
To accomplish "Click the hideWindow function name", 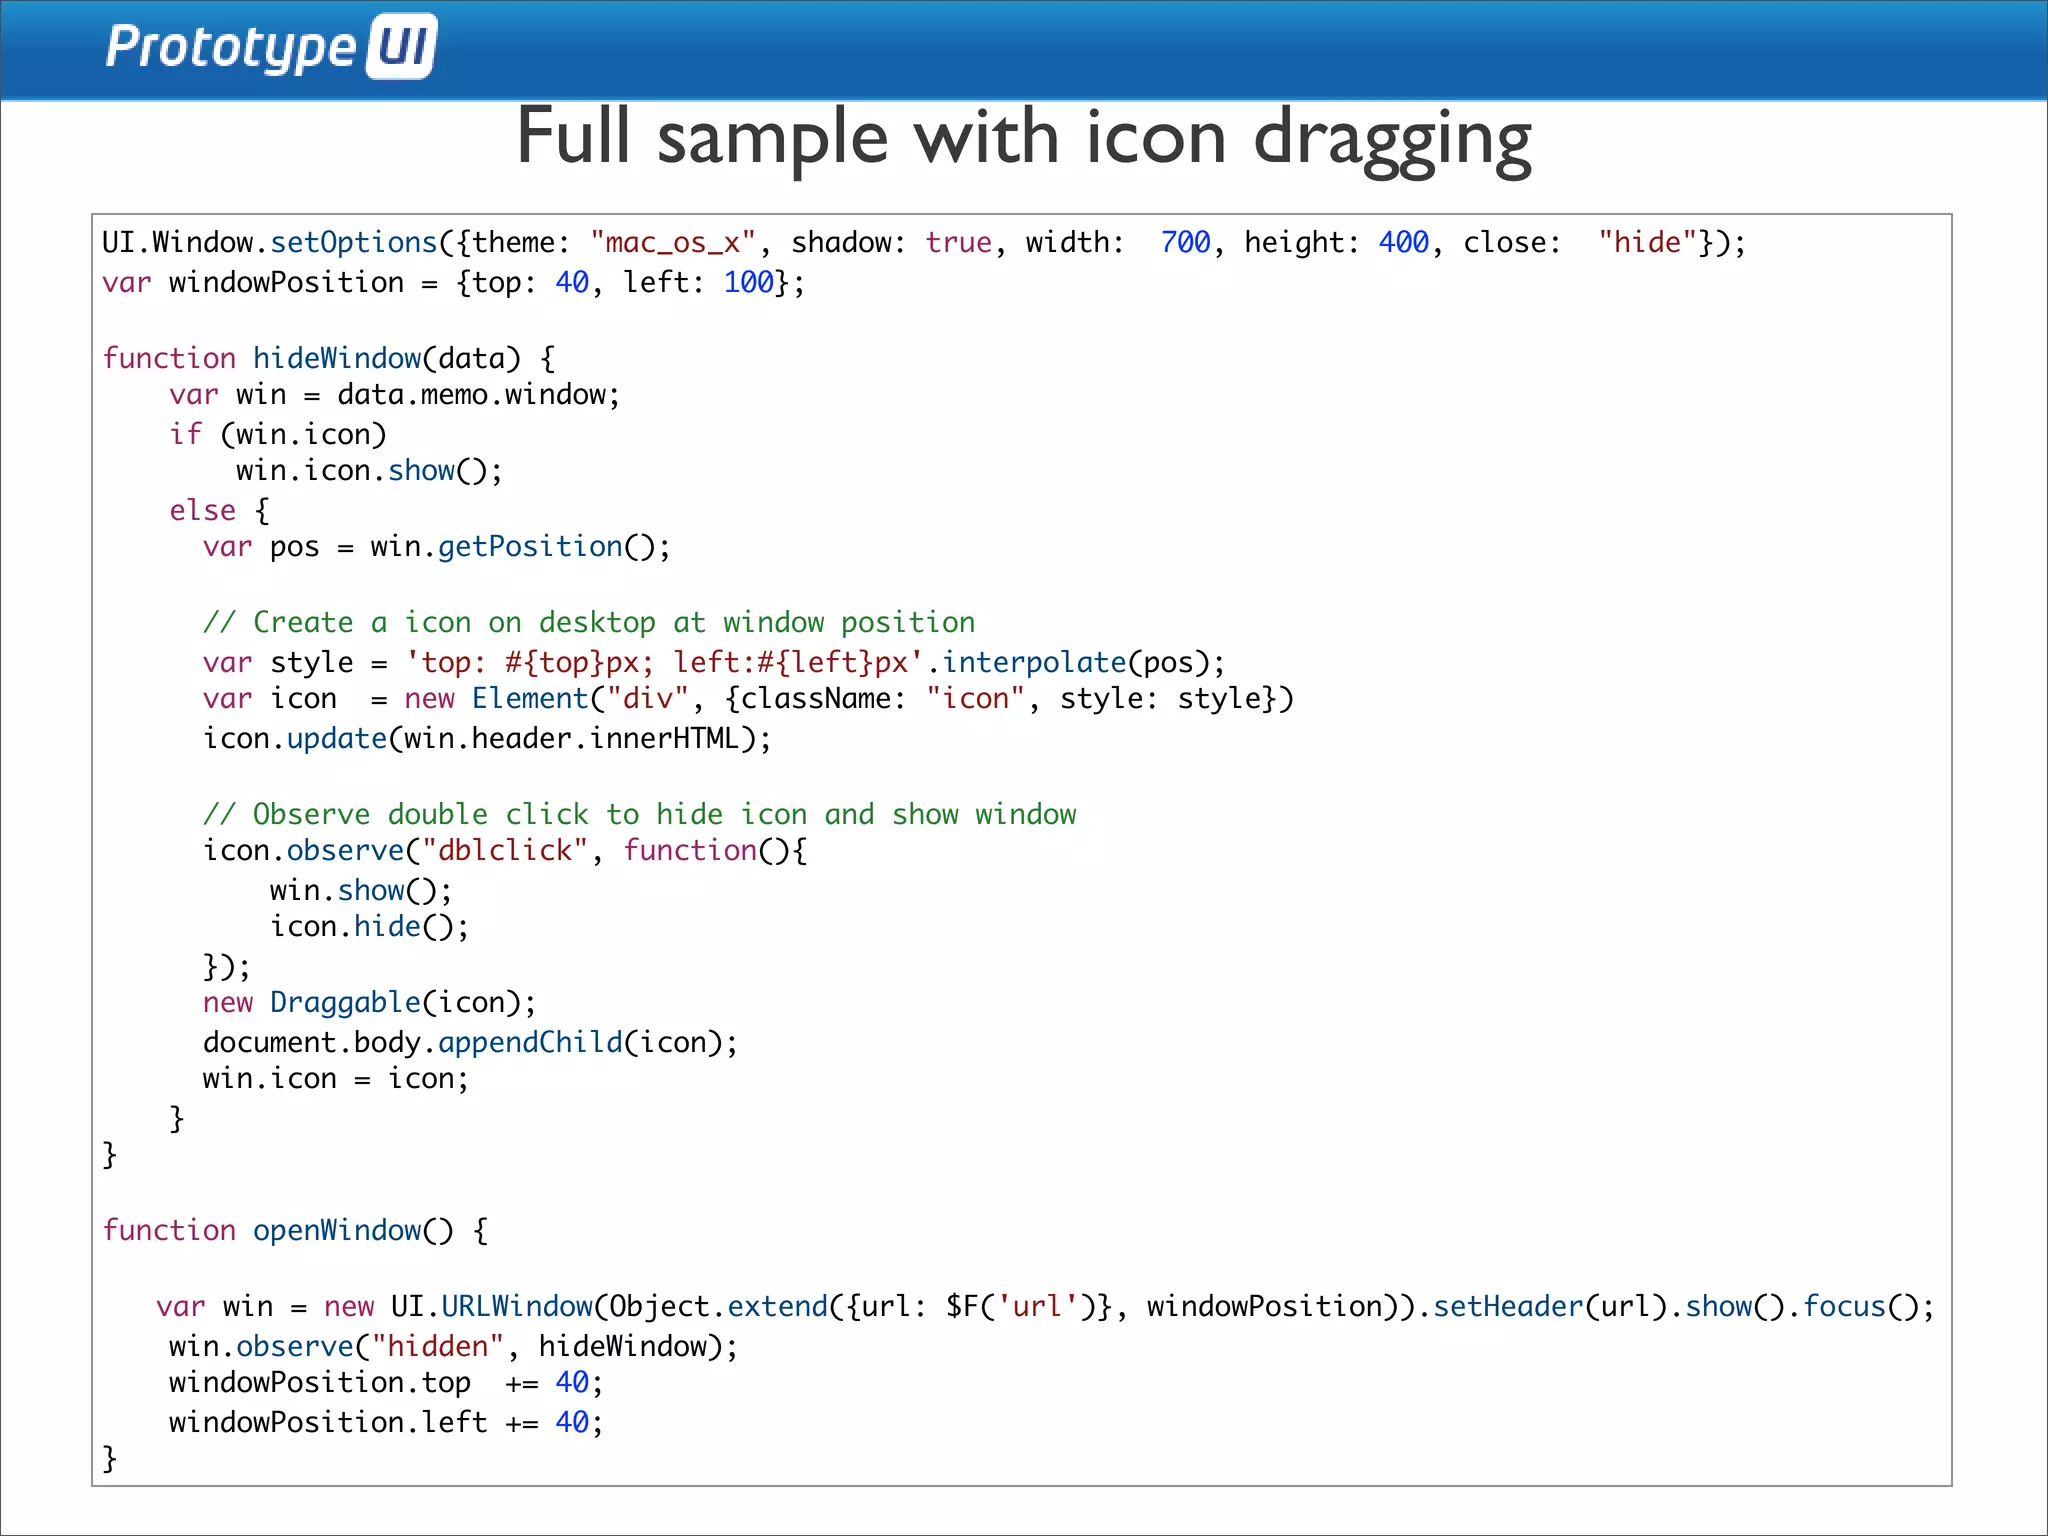I will [x=337, y=358].
